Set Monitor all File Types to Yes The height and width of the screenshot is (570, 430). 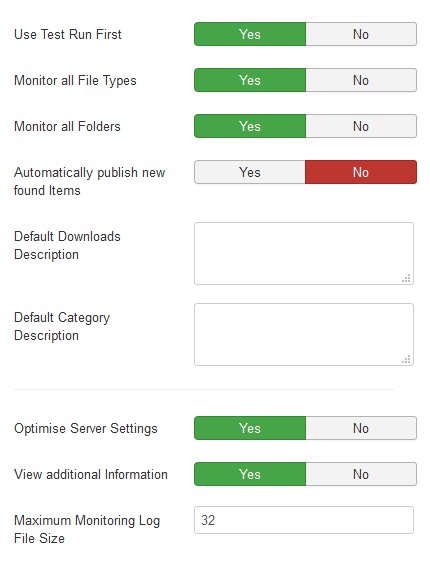click(x=250, y=80)
